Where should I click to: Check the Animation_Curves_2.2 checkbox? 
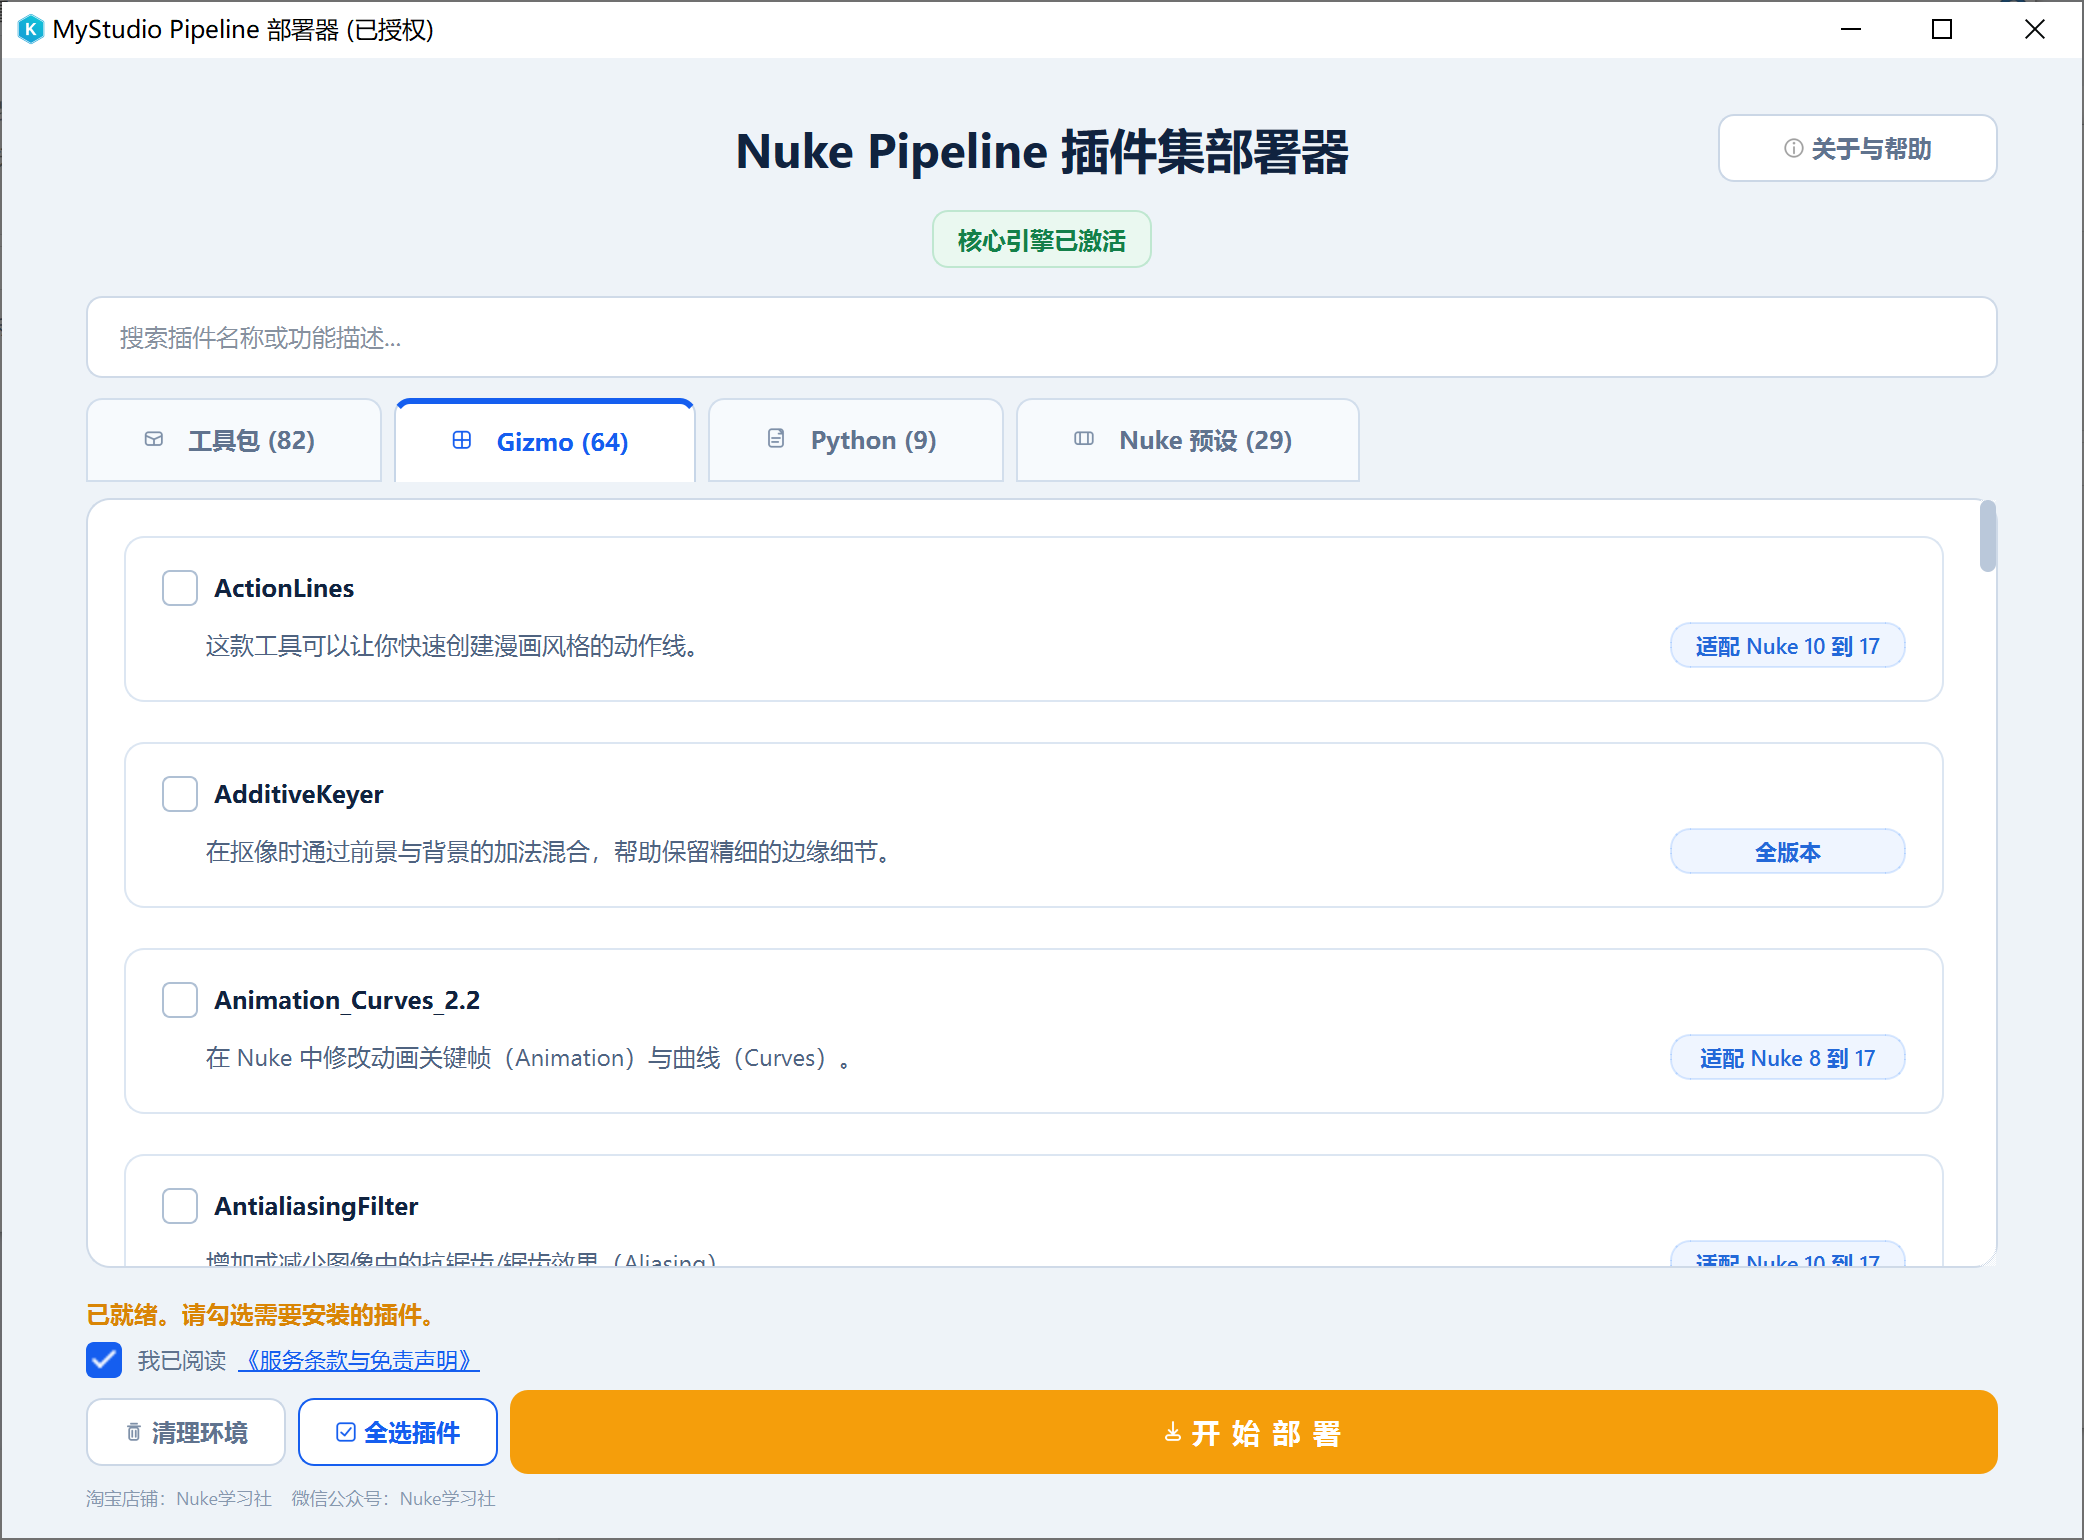[x=180, y=1000]
